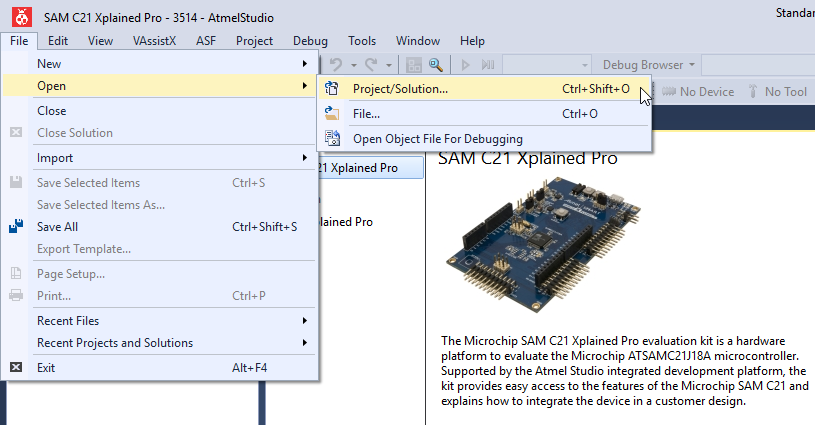Click the Find magnifier toolbar icon
815x425 pixels.
pos(436,64)
